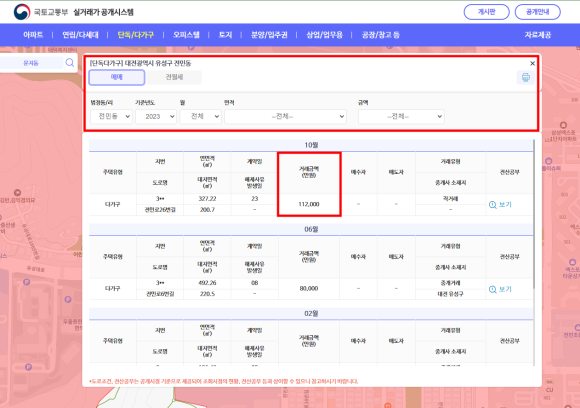Open the 오피스텔 menu
The height and width of the screenshot is (408, 580).
tap(186, 35)
